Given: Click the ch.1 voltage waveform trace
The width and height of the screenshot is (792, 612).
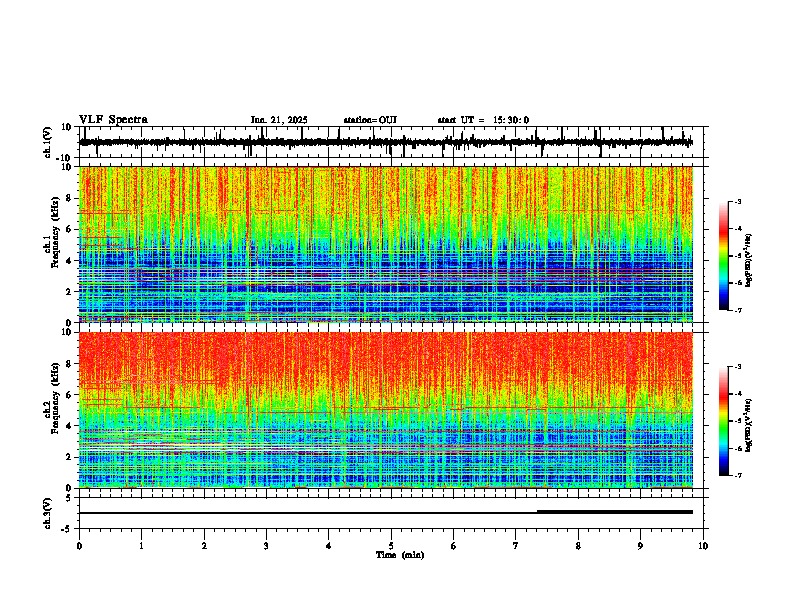Looking at the screenshot, I should [386, 142].
